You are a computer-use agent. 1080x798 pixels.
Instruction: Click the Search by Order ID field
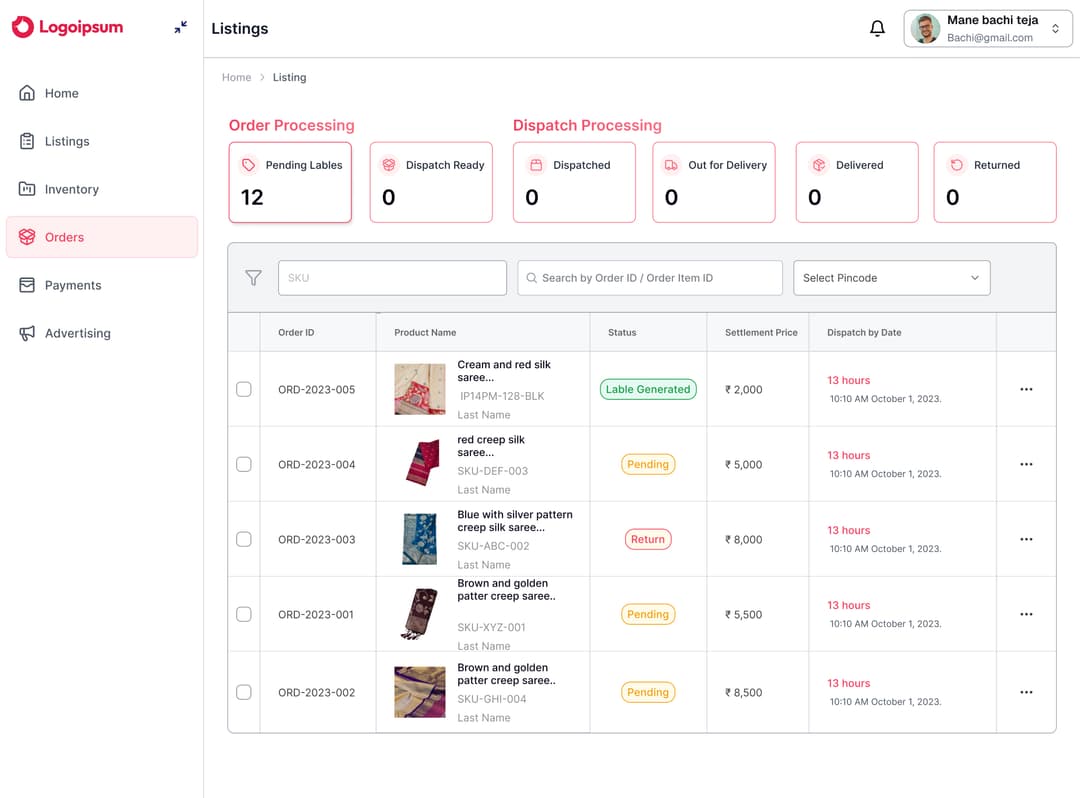[x=649, y=277]
